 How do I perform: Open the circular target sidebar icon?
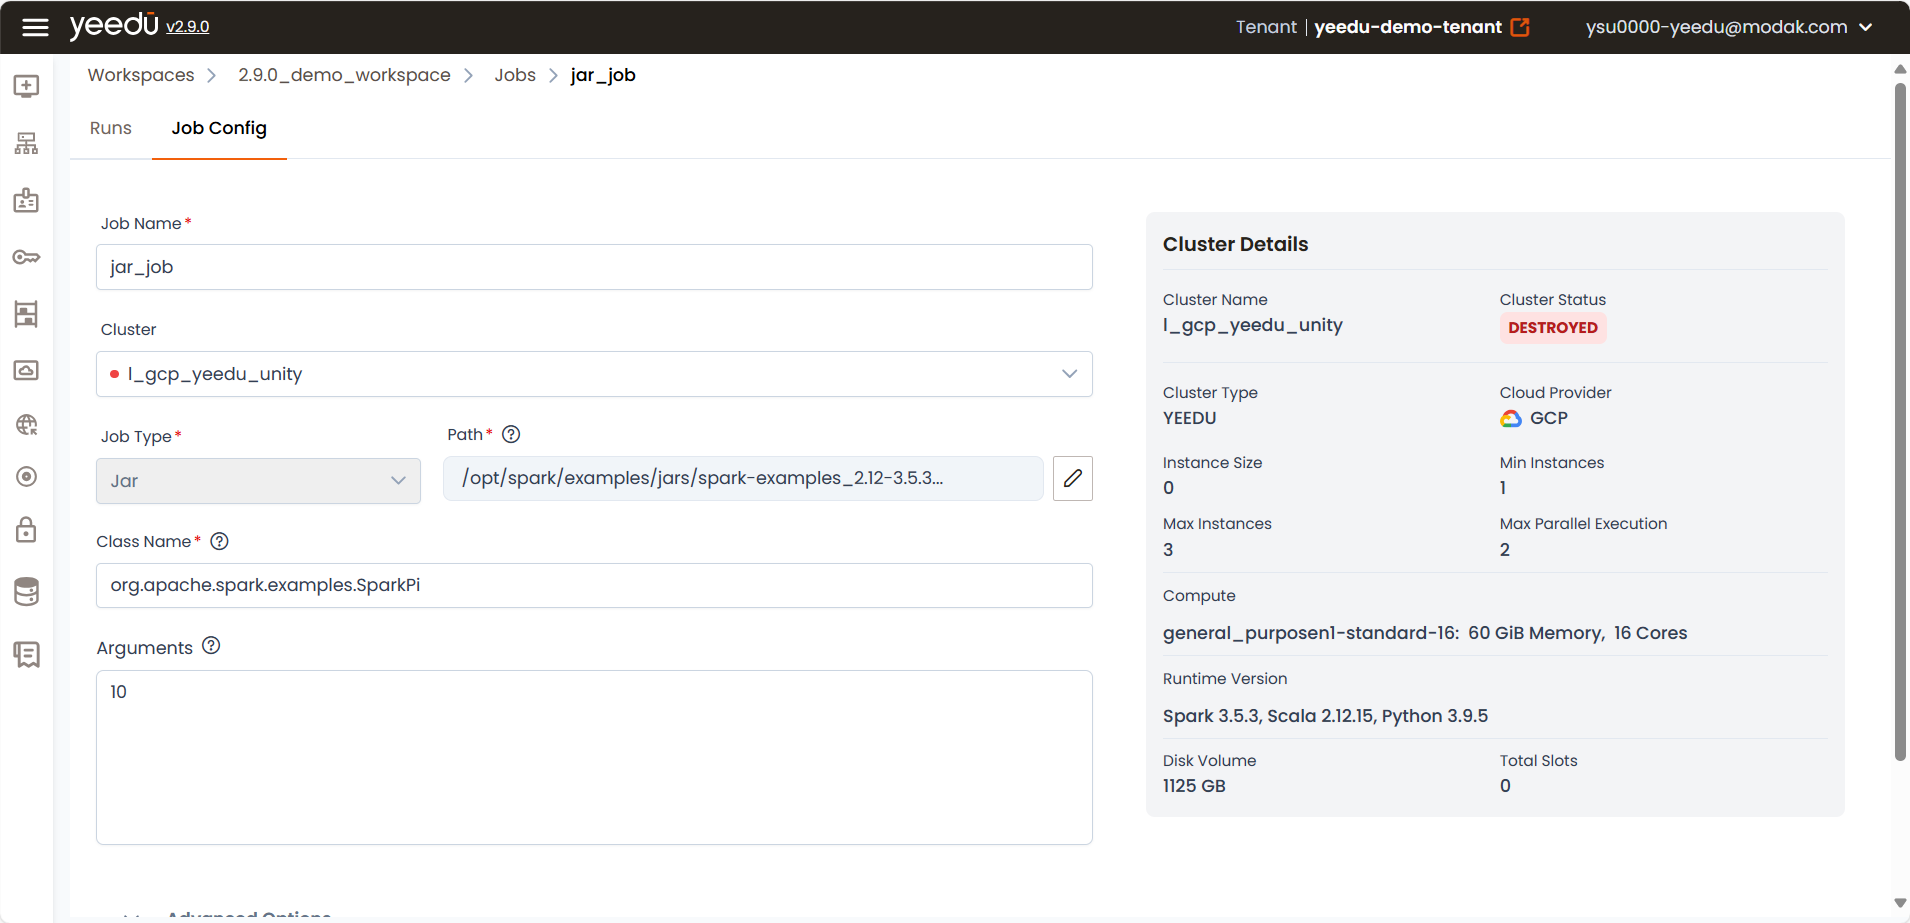[x=26, y=477]
